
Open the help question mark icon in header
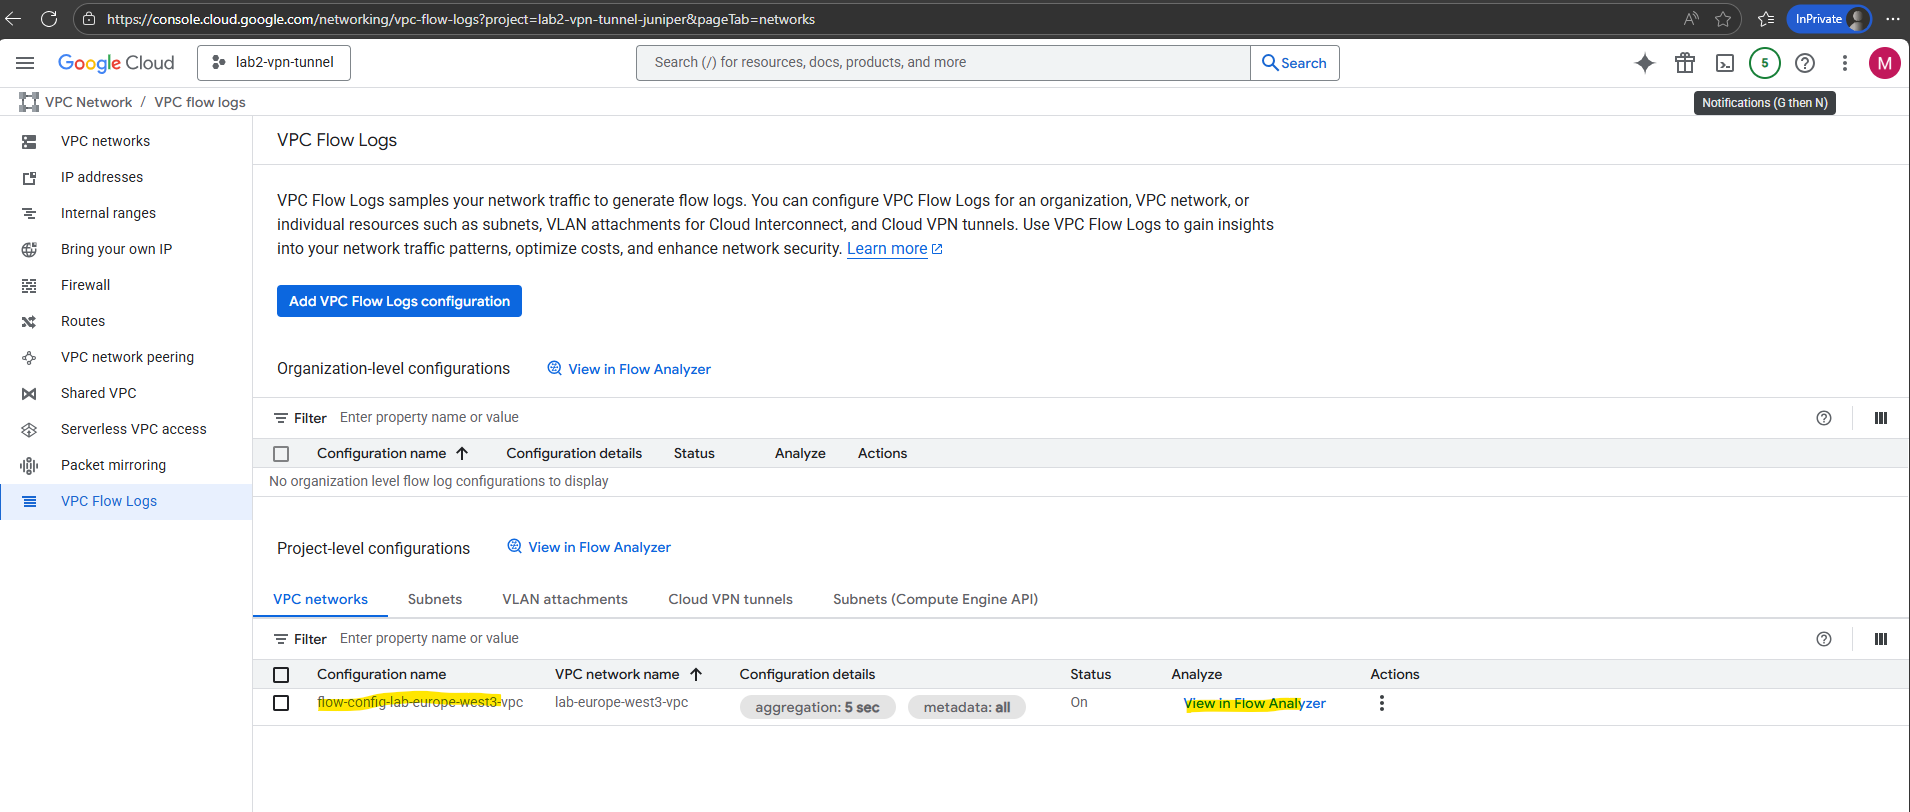coord(1805,63)
